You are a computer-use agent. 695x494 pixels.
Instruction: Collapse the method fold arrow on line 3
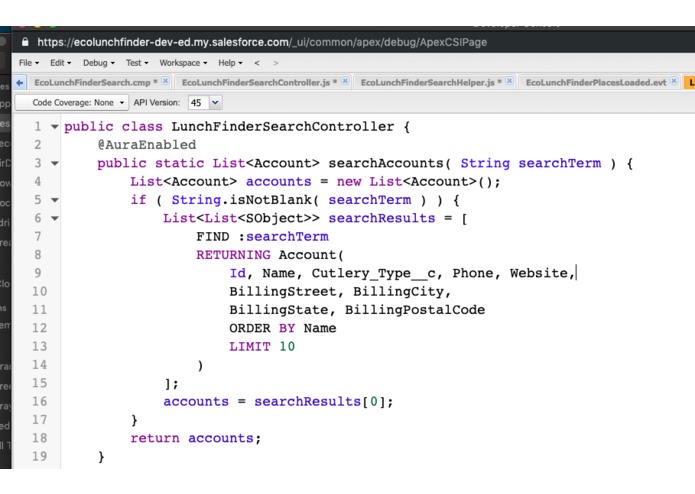tap(55, 163)
